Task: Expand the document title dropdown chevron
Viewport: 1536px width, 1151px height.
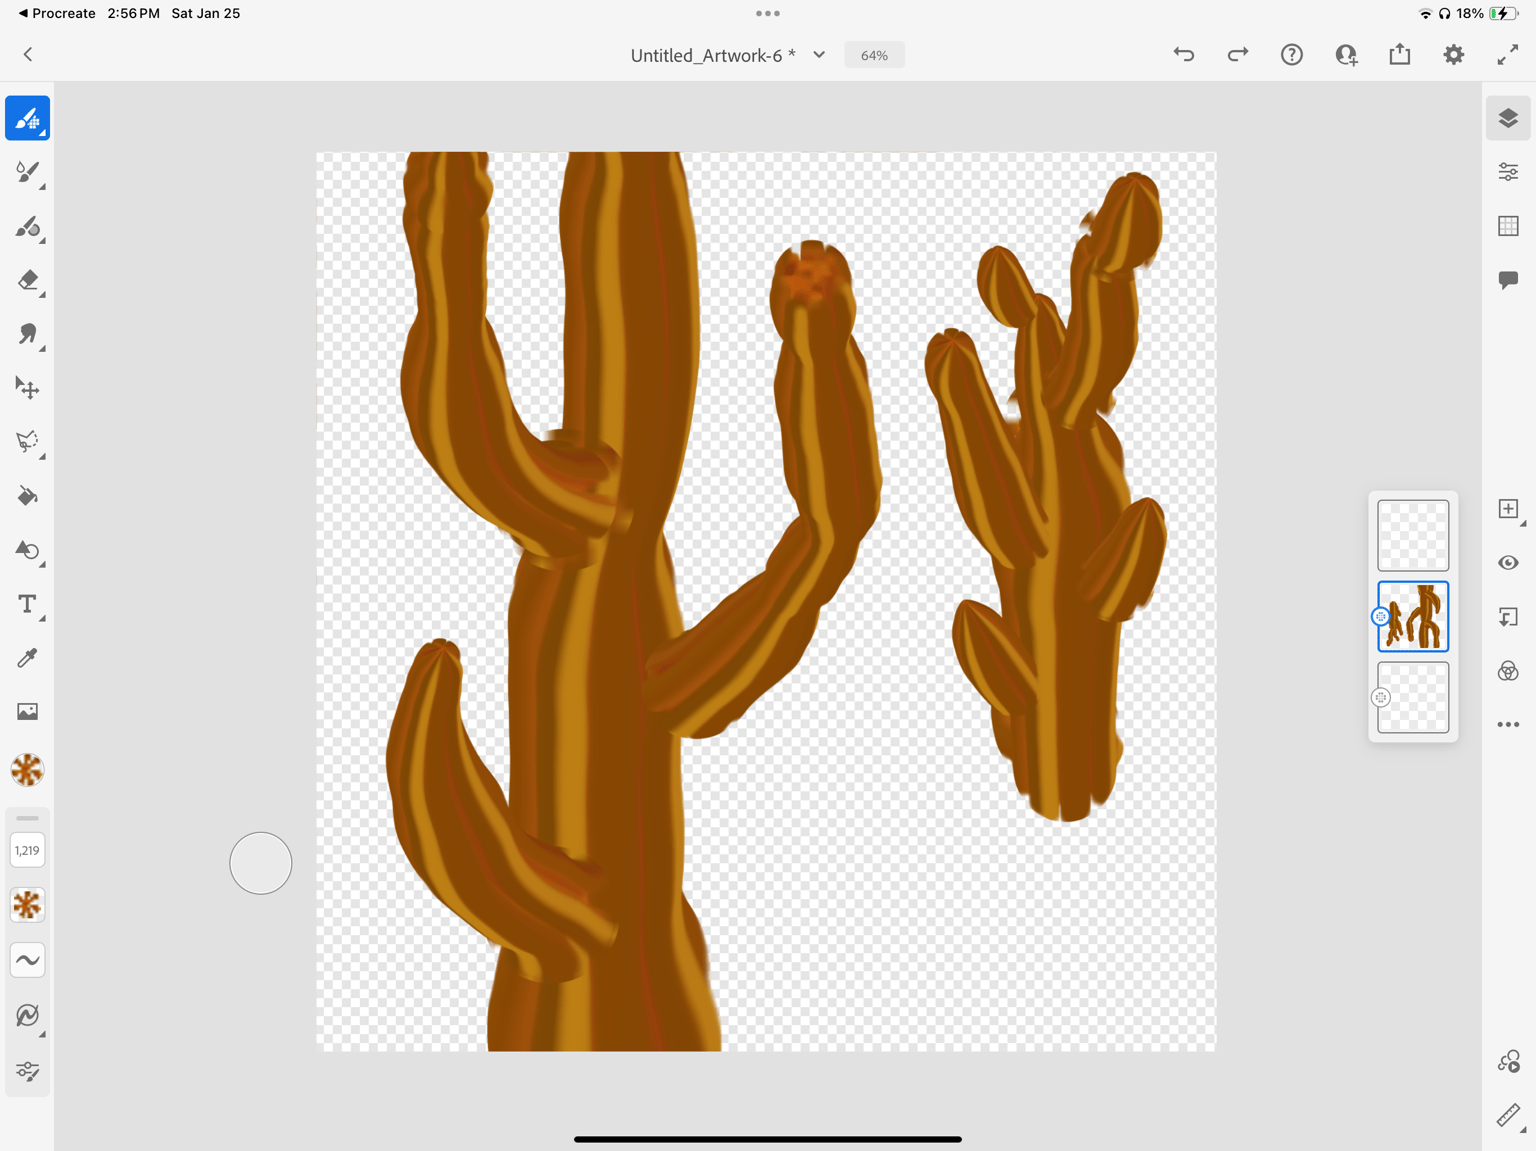Action: pyautogui.click(x=819, y=55)
